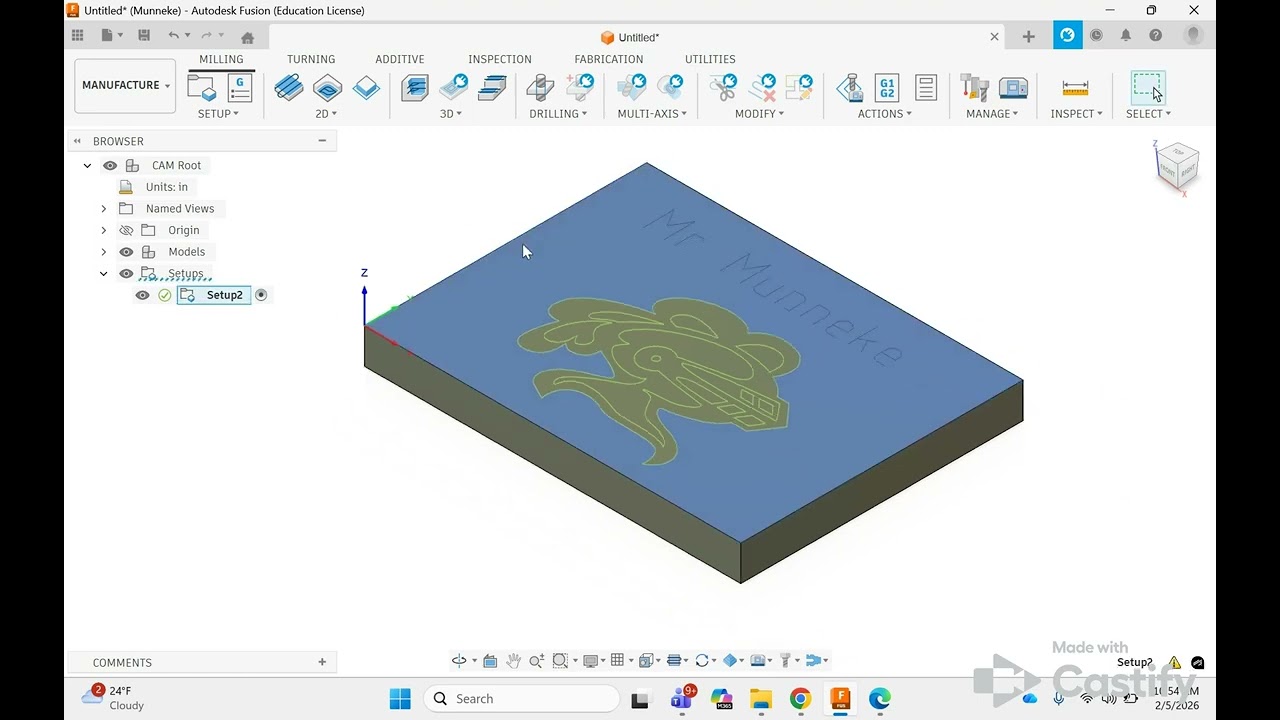This screenshot has height=720, width=1280.
Task: Select the 2D Adaptive Clearing tool
Action: point(289,88)
